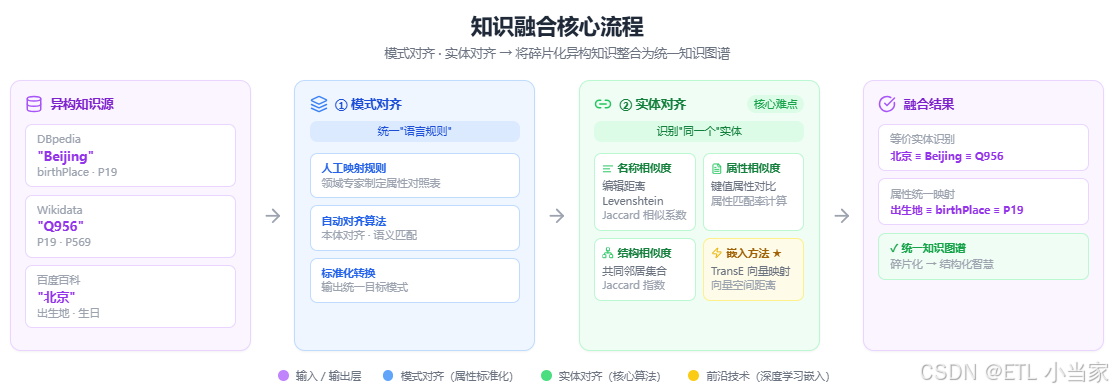1113x392 pixels.
Task: Select the 异构知识源 panel heading
Action: pyautogui.click(x=82, y=104)
